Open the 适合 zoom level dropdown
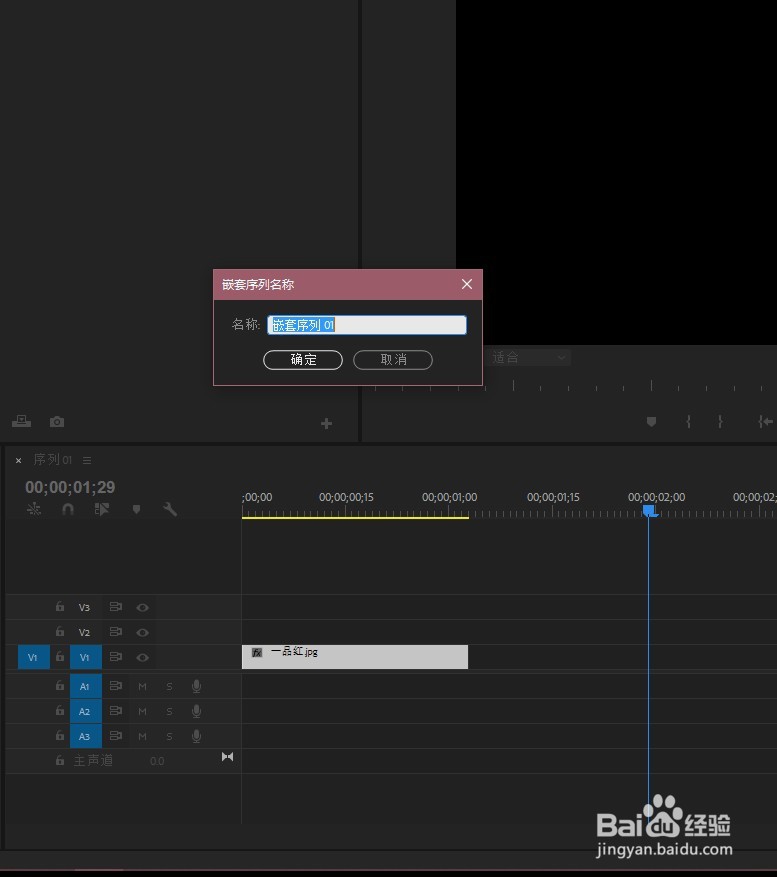 pyautogui.click(x=529, y=357)
